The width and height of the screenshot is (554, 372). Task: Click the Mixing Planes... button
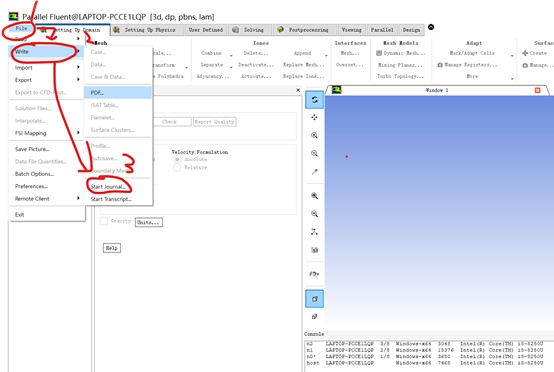[x=400, y=65]
